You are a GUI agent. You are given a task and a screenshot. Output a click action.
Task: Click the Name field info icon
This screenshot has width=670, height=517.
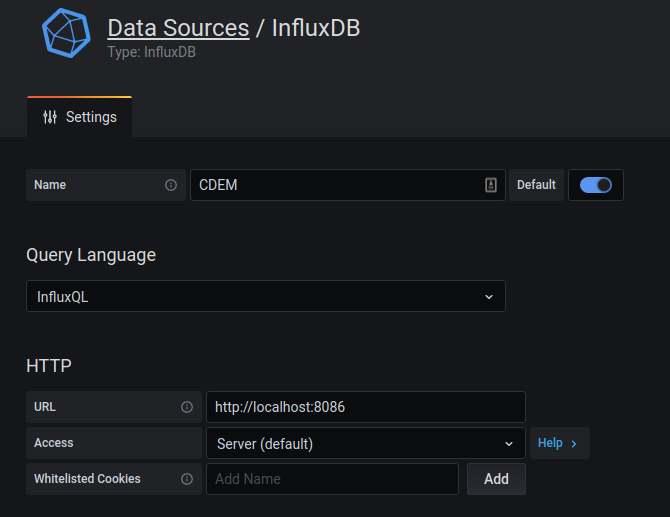point(171,185)
